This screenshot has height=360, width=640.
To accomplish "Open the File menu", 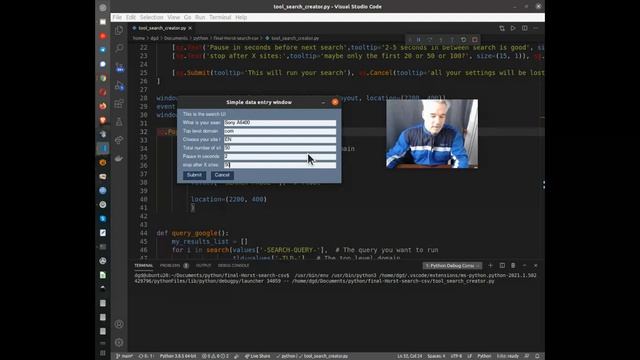I will [117, 17].
